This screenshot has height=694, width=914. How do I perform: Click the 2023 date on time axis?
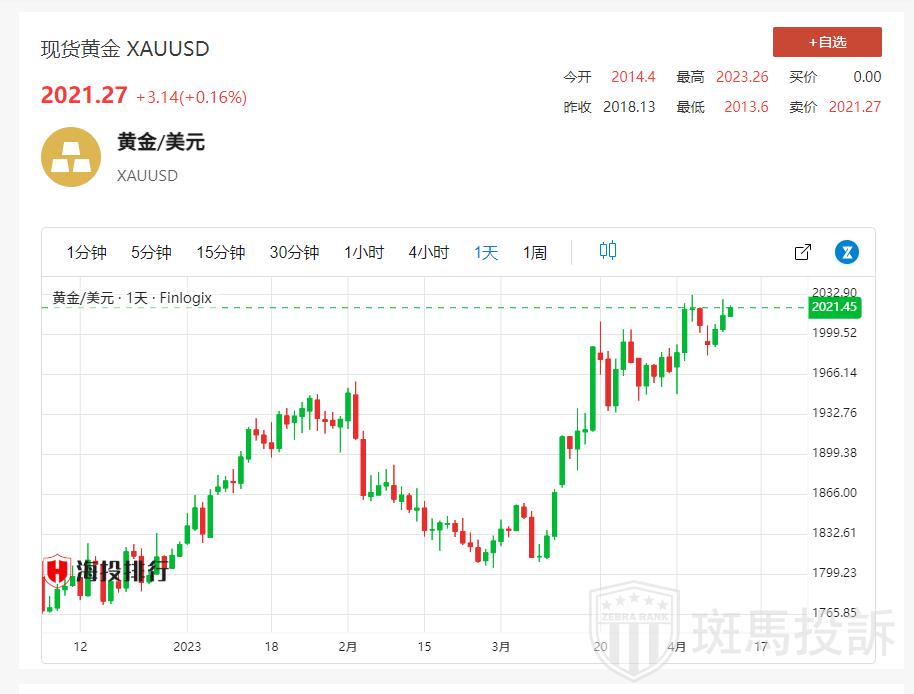click(x=187, y=646)
